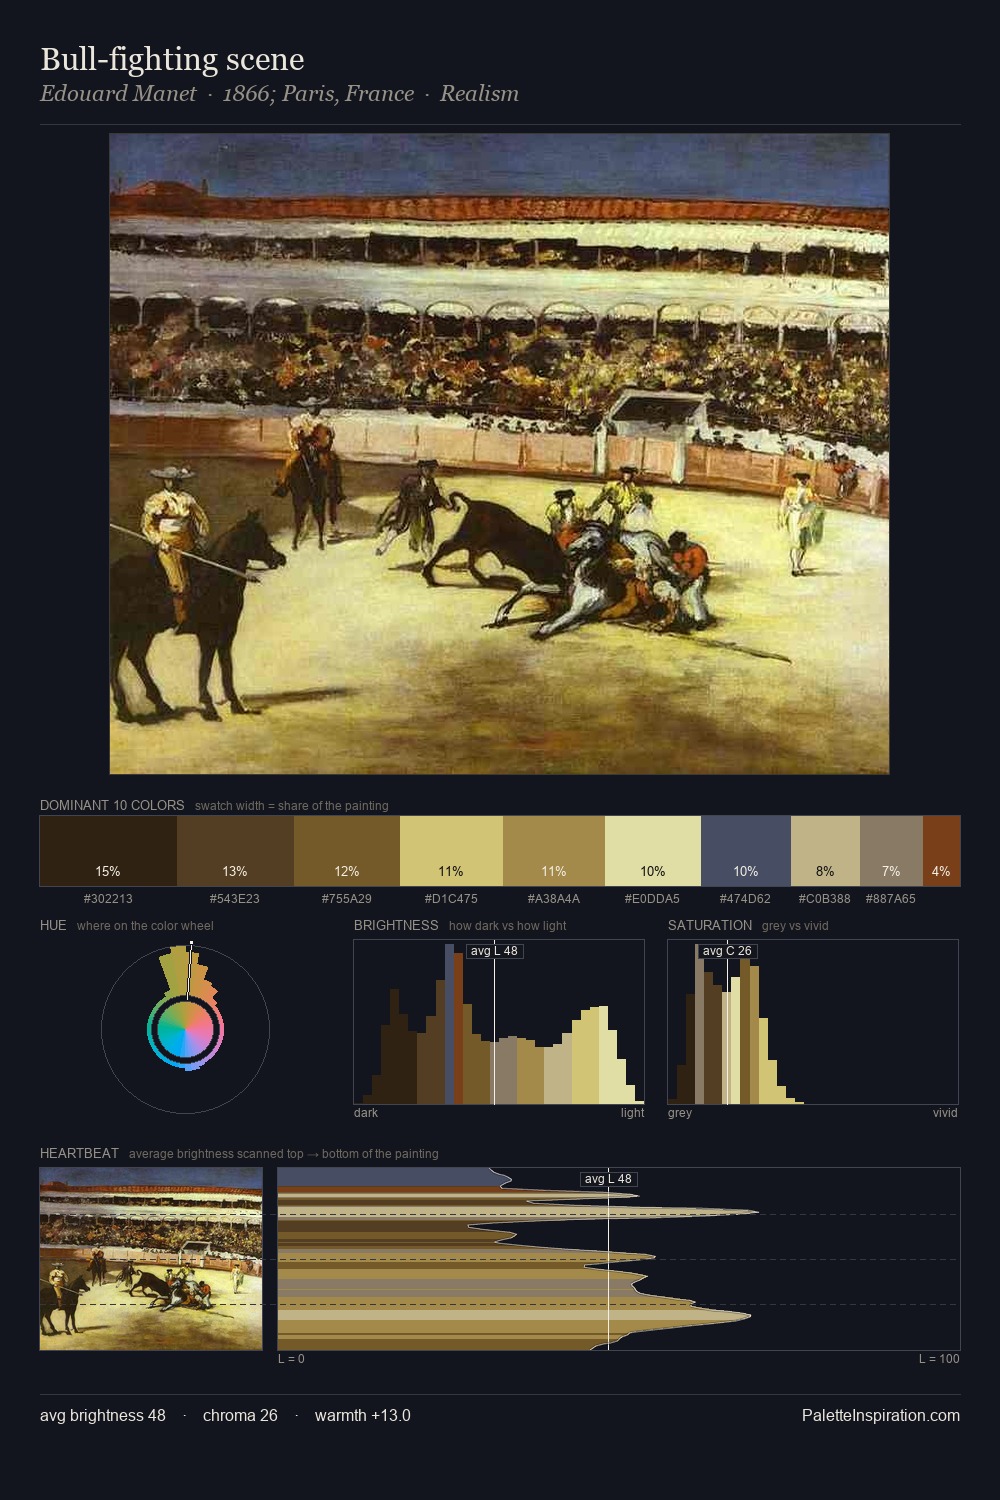Click the "#302213" hex code text
Image resolution: width=1000 pixels, height=1500 pixels.
[108, 898]
